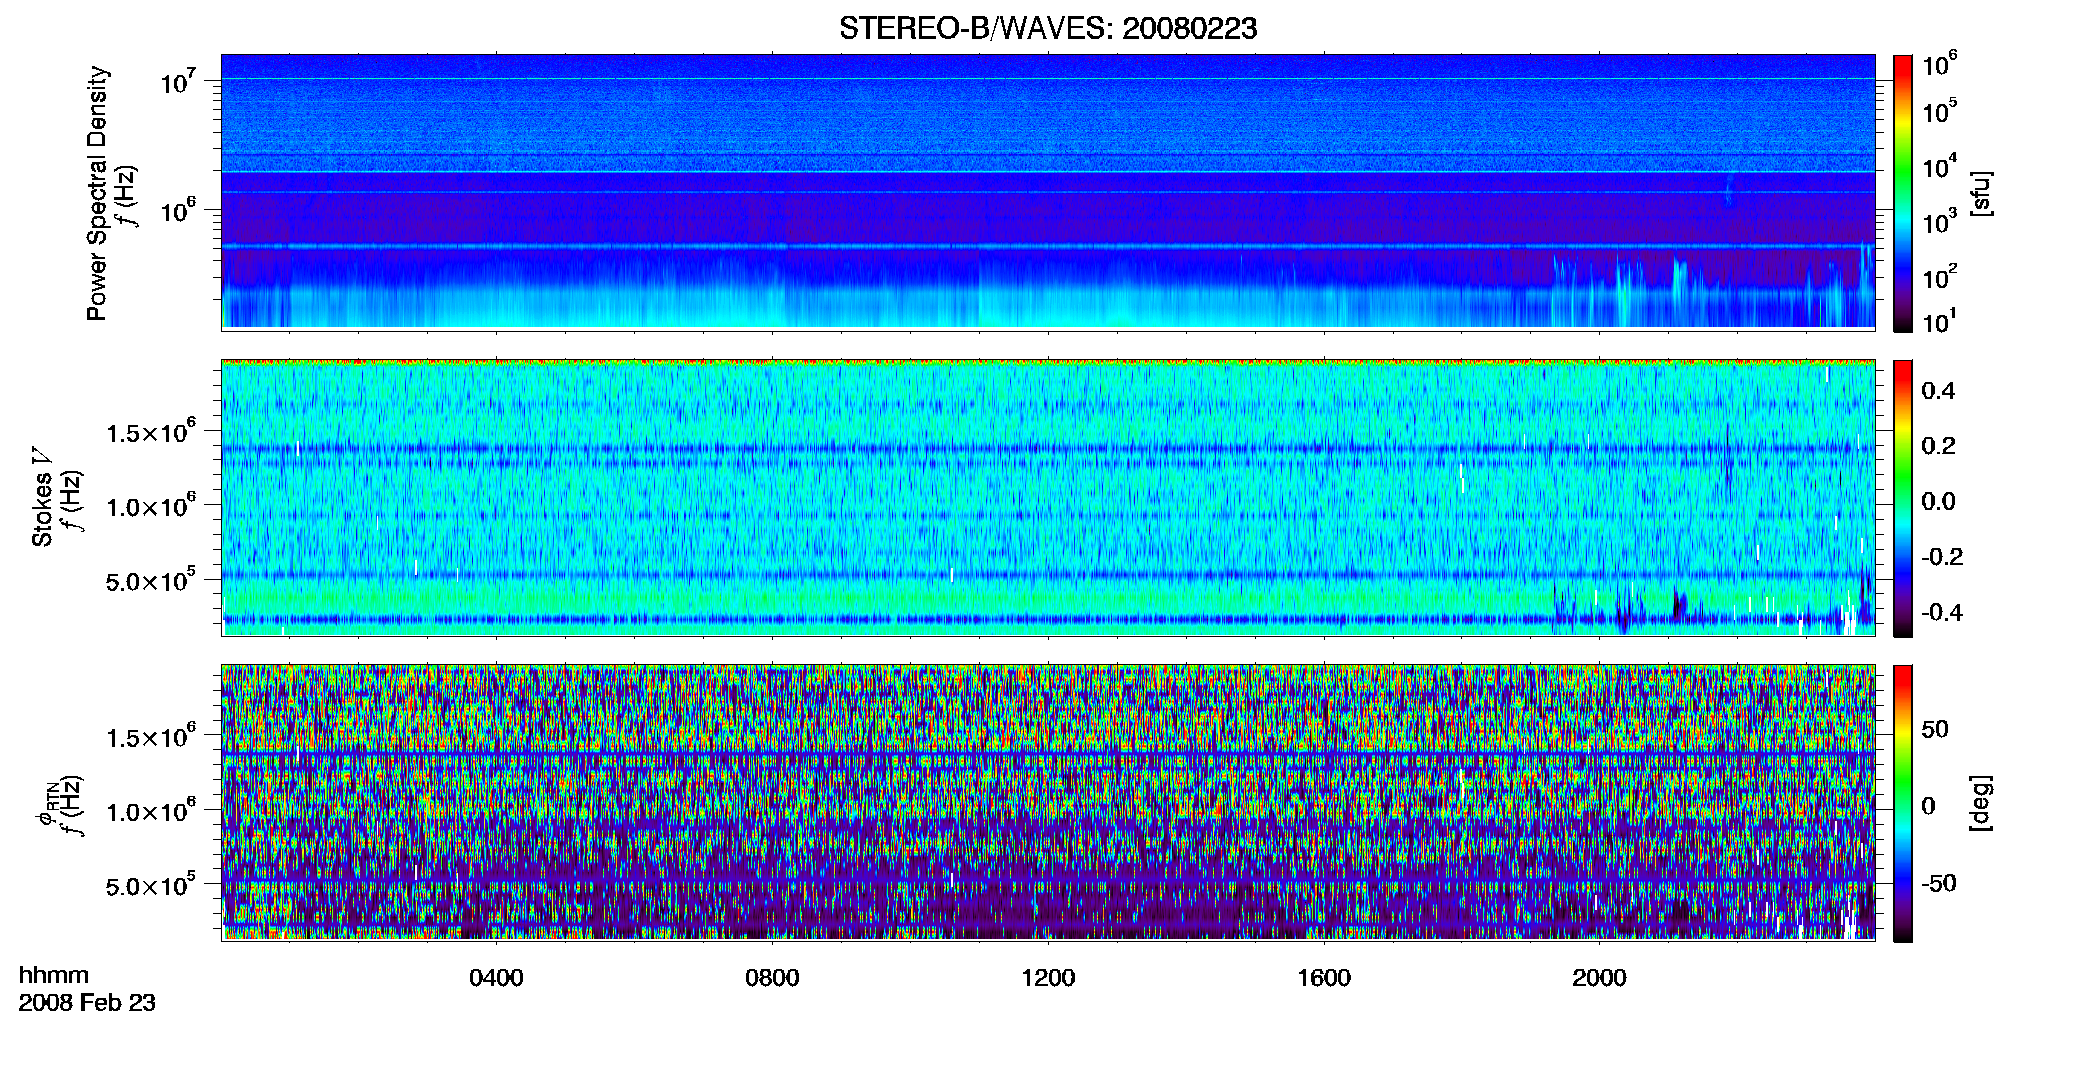Select the "Power Spectral Density" y-axis label
This screenshot has width=2096, height=1080.
click(x=97, y=193)
